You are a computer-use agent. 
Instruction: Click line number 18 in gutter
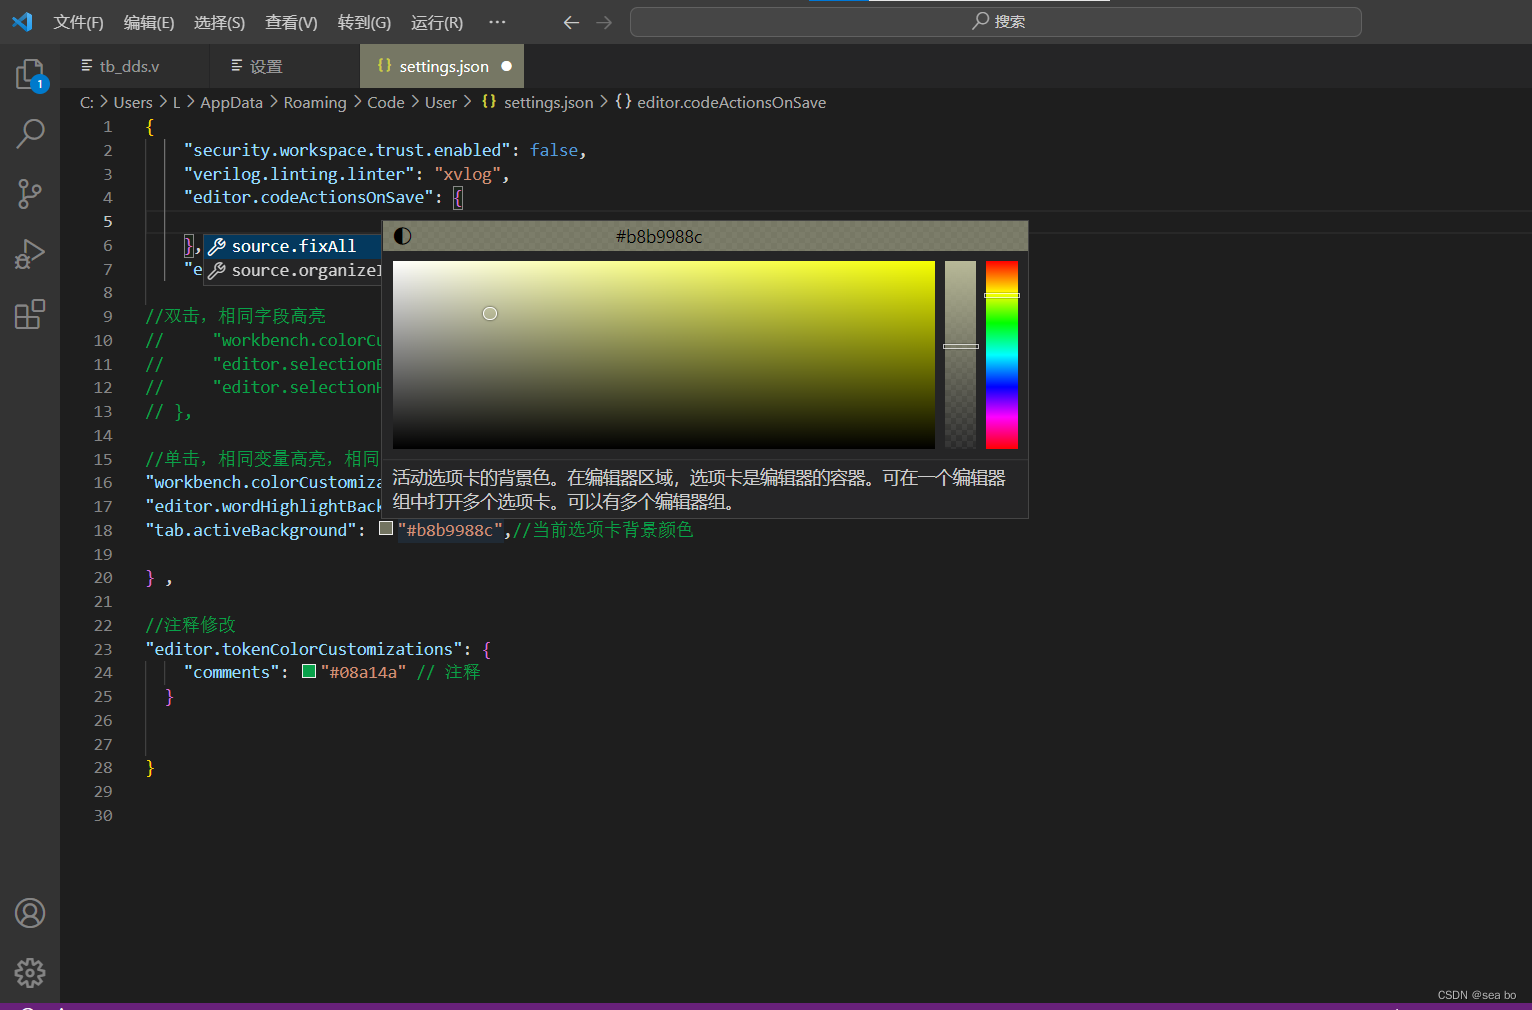tap(104, 530)
